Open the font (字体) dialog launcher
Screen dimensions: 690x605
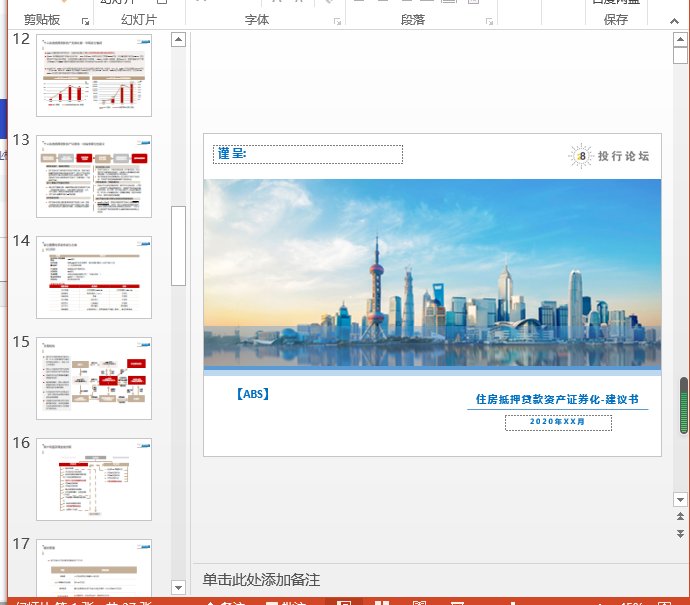pyautogui.click(x=336, y=21)
